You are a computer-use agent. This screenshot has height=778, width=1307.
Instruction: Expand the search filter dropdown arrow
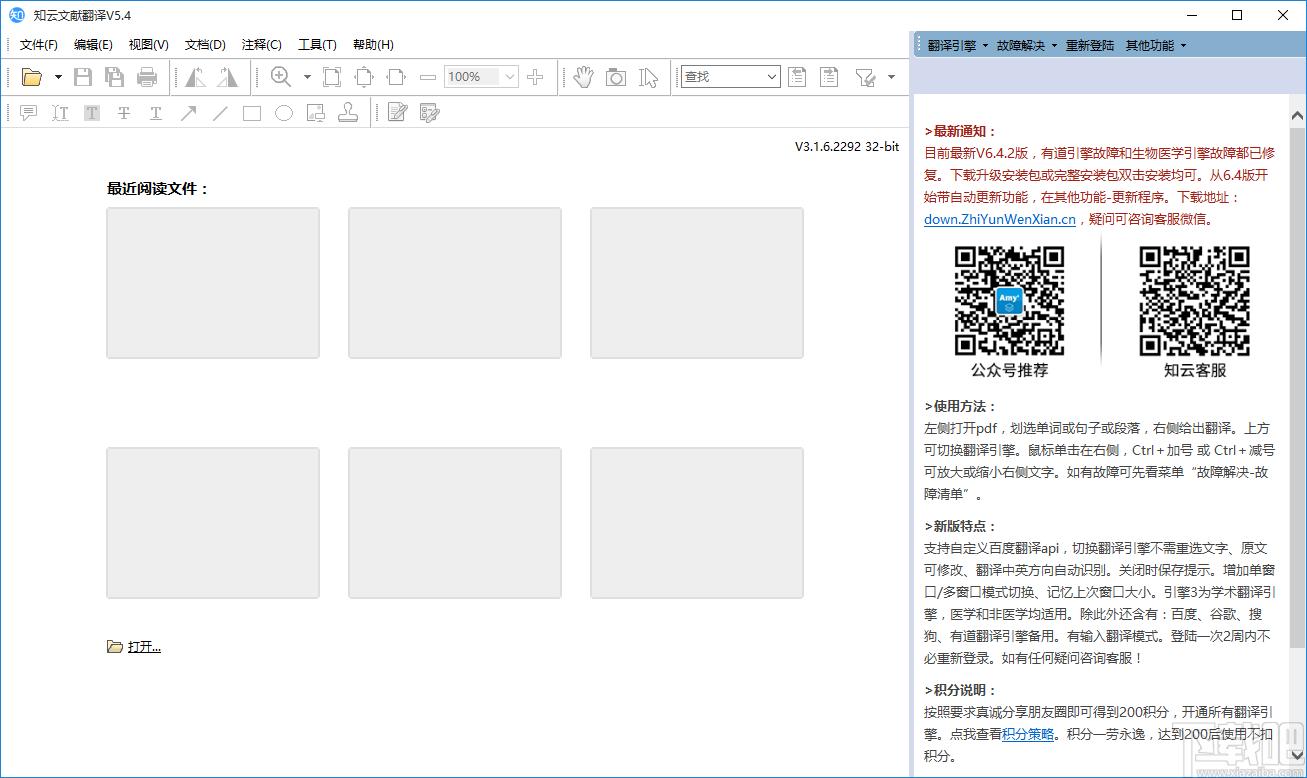click(x=891, y=77)
